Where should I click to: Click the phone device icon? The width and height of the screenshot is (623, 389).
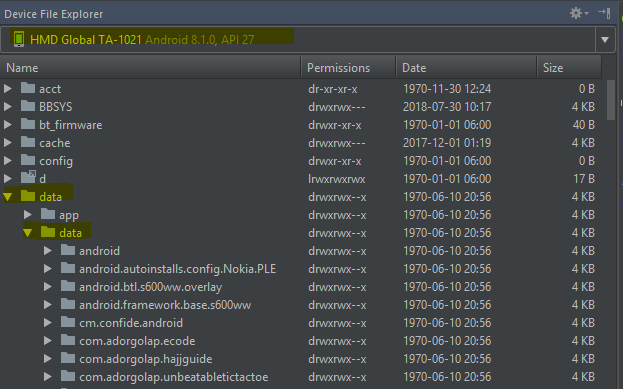point(19,39)
